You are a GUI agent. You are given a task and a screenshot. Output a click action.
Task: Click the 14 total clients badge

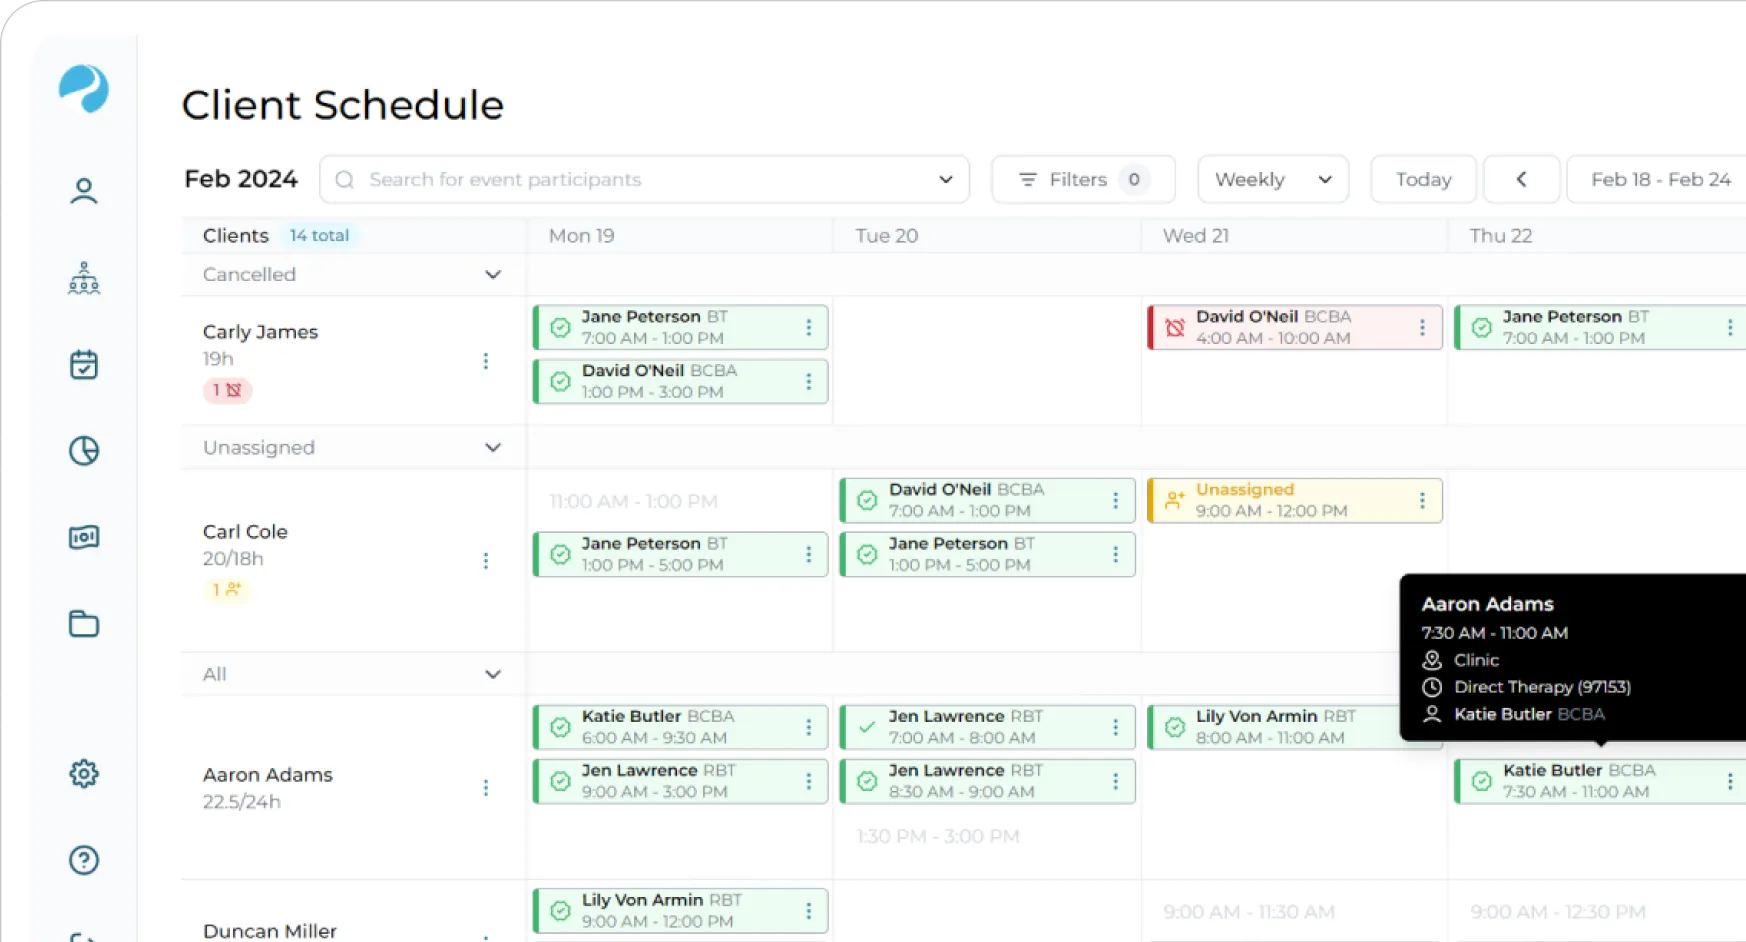(319, 235)
